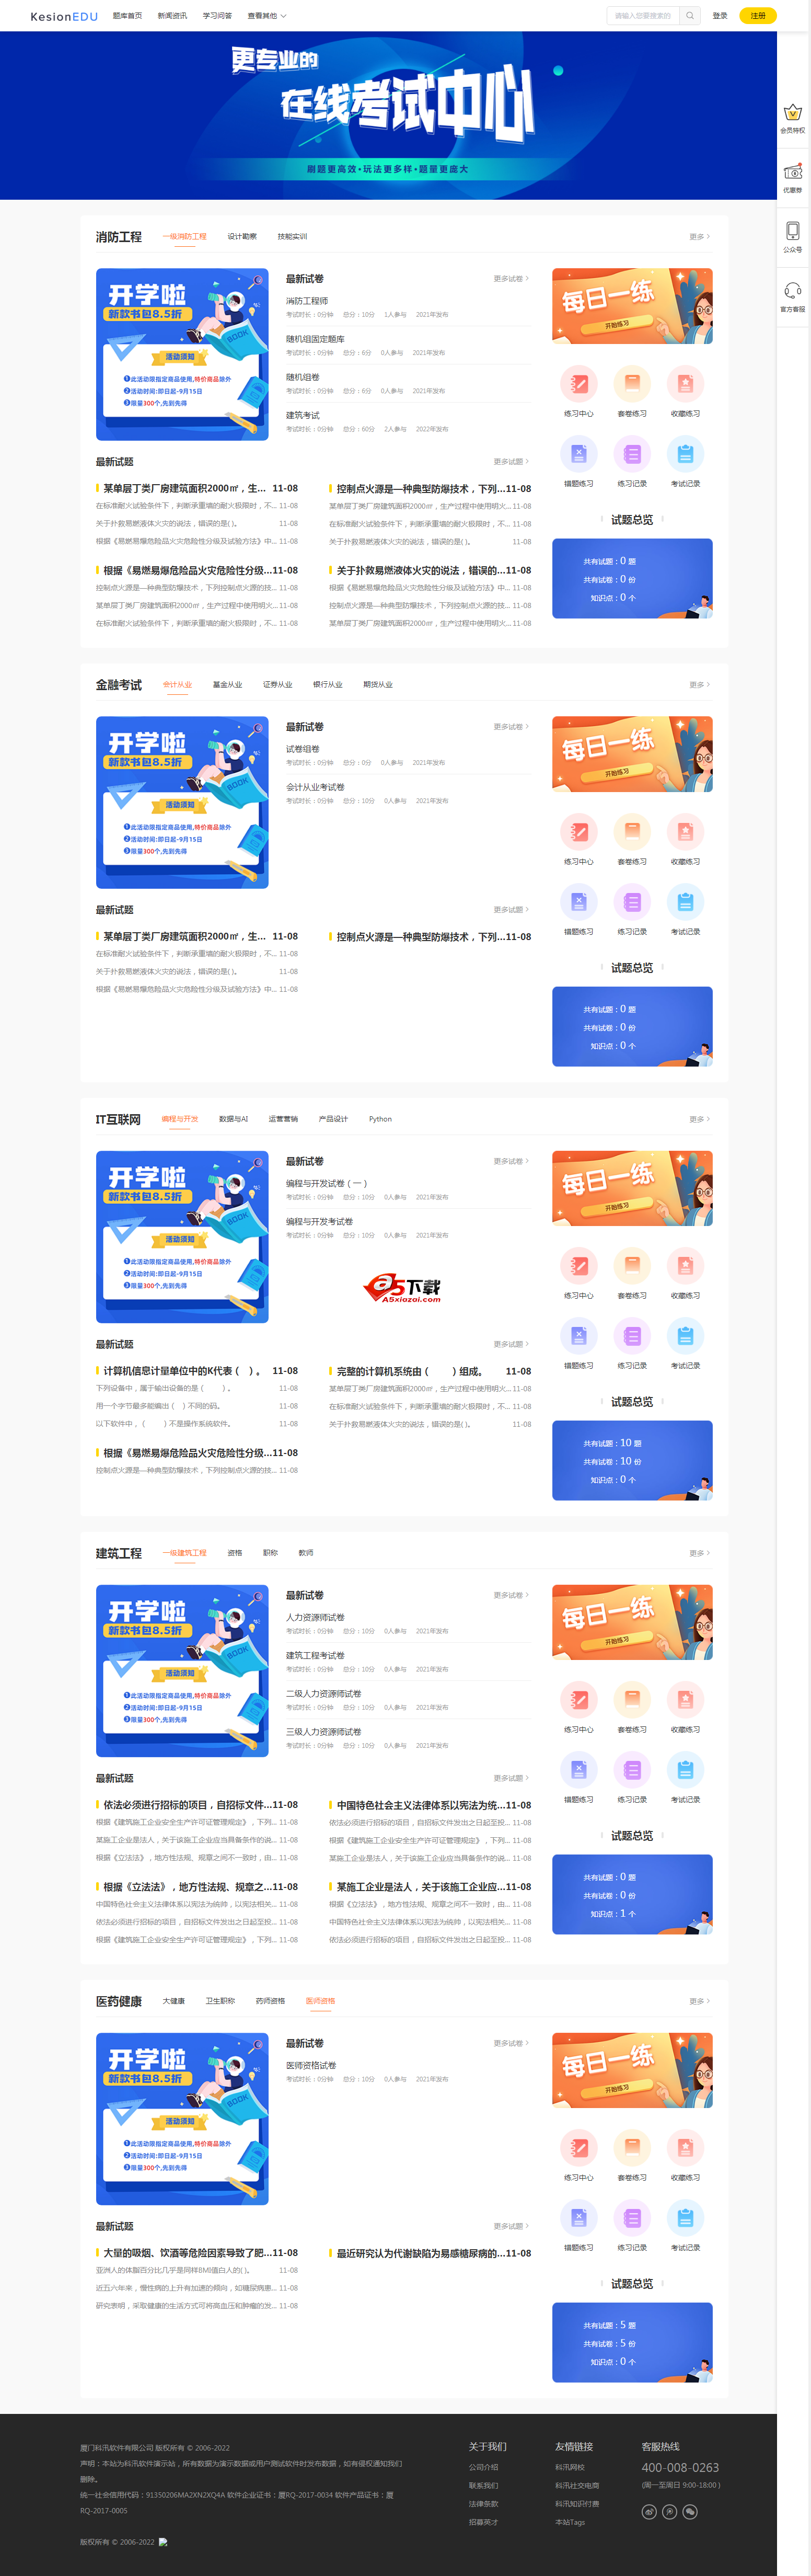Screen dimensions: 811x2576
Task: Open 收藏练习 icon in 消防工程 section
Action: 685,383
